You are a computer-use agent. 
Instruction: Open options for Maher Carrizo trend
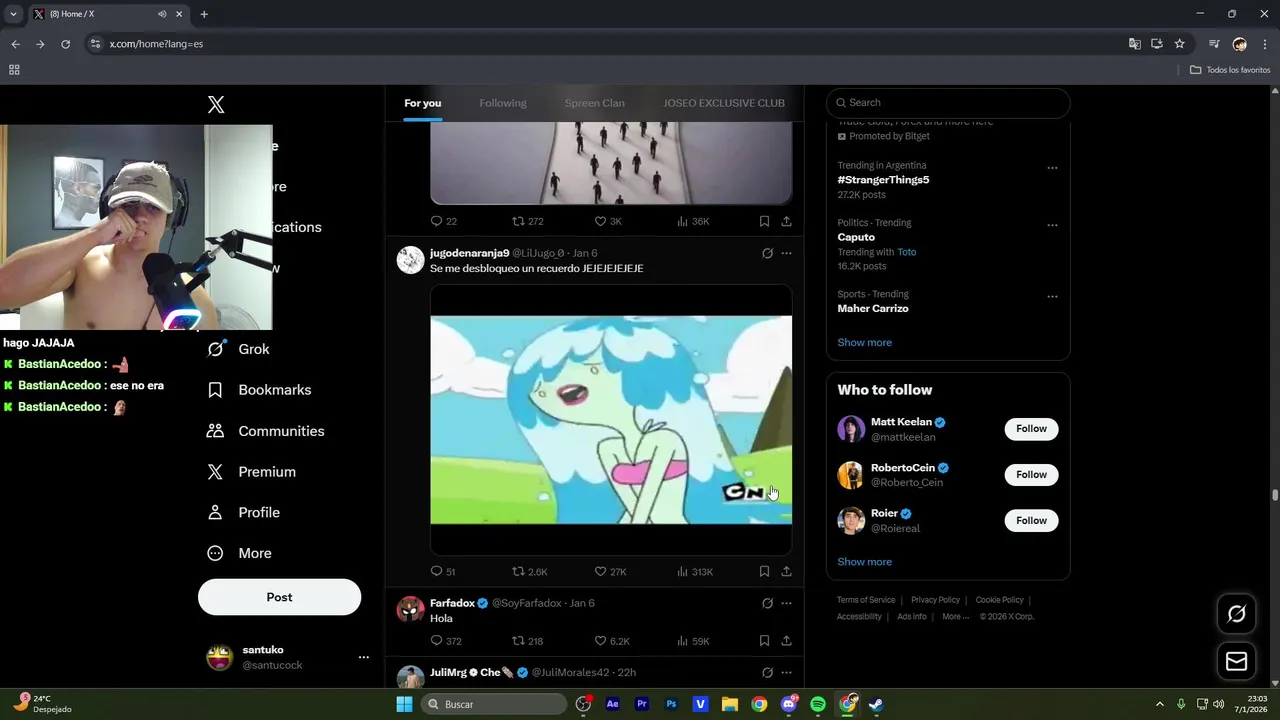click(1052, 297)
